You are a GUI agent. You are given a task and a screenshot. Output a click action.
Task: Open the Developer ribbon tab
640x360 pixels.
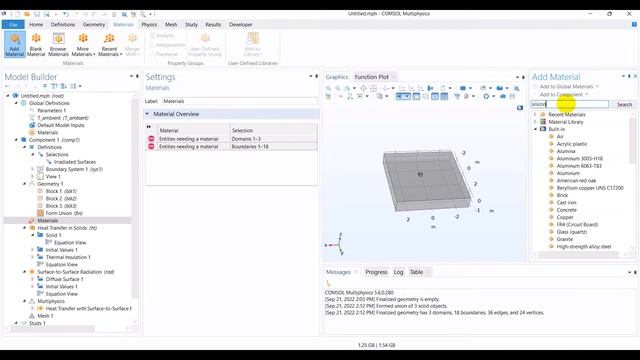(240, 24)
